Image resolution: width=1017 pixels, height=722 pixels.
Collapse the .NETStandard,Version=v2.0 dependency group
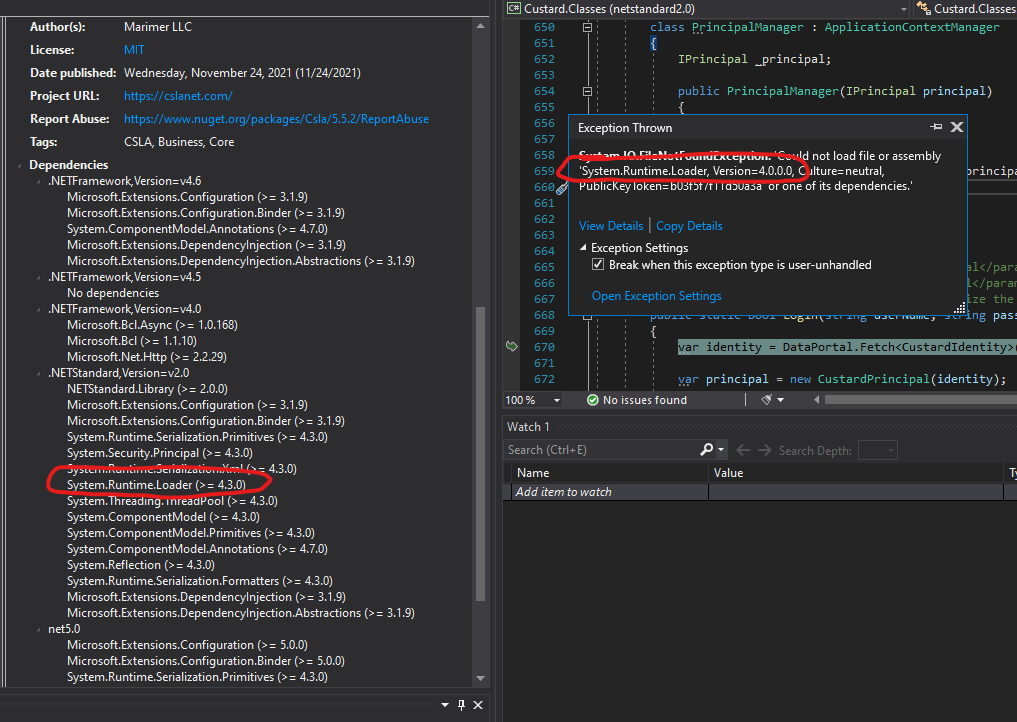click(x=40, y=371)
